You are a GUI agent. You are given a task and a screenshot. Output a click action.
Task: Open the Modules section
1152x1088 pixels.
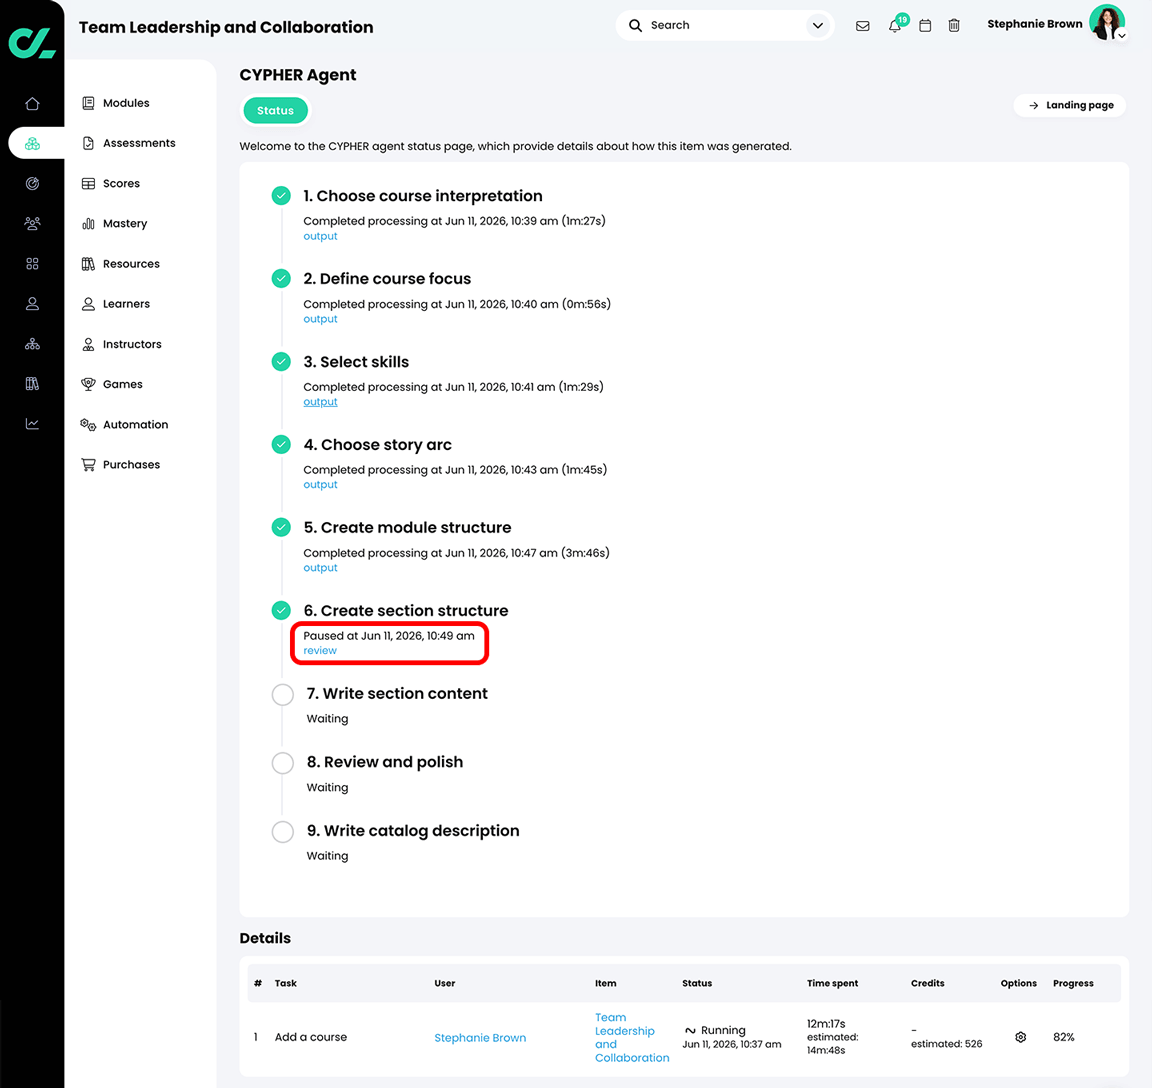(126, 103)
